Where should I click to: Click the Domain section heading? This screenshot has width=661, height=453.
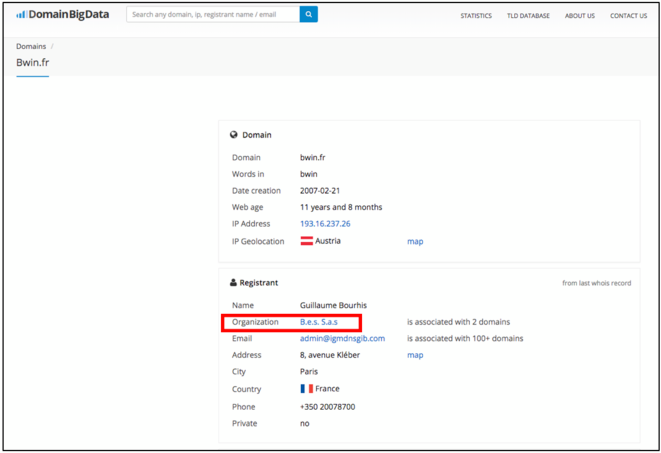257,135
